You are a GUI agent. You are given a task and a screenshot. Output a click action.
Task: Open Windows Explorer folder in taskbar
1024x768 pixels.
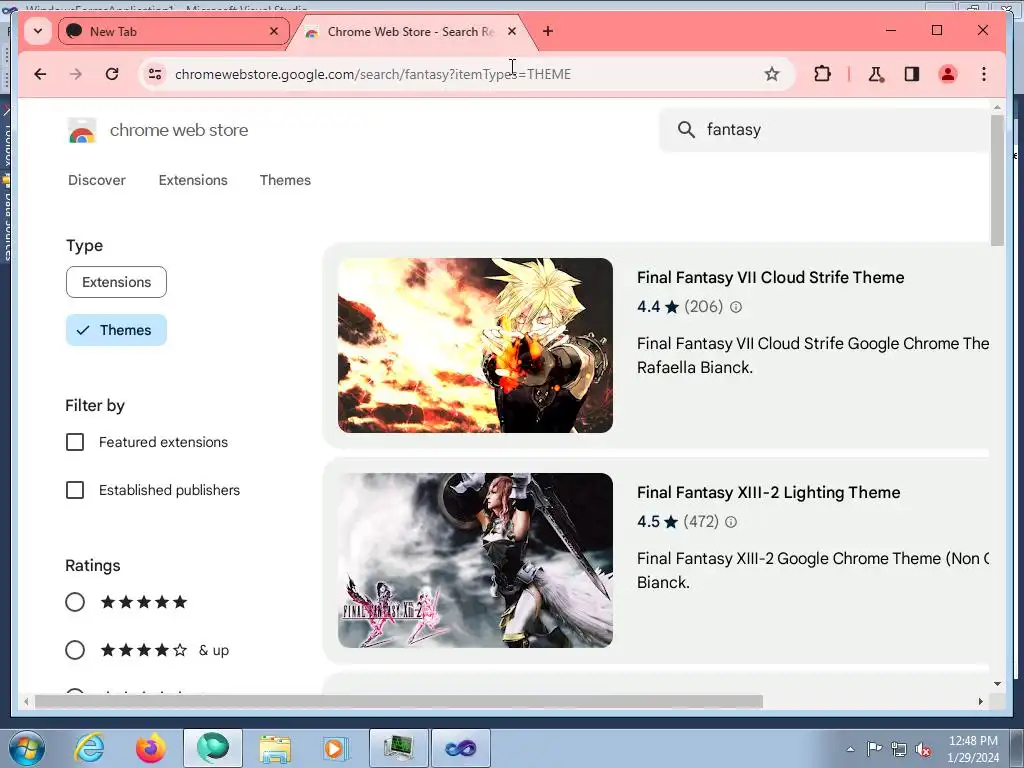pos(275,748)
